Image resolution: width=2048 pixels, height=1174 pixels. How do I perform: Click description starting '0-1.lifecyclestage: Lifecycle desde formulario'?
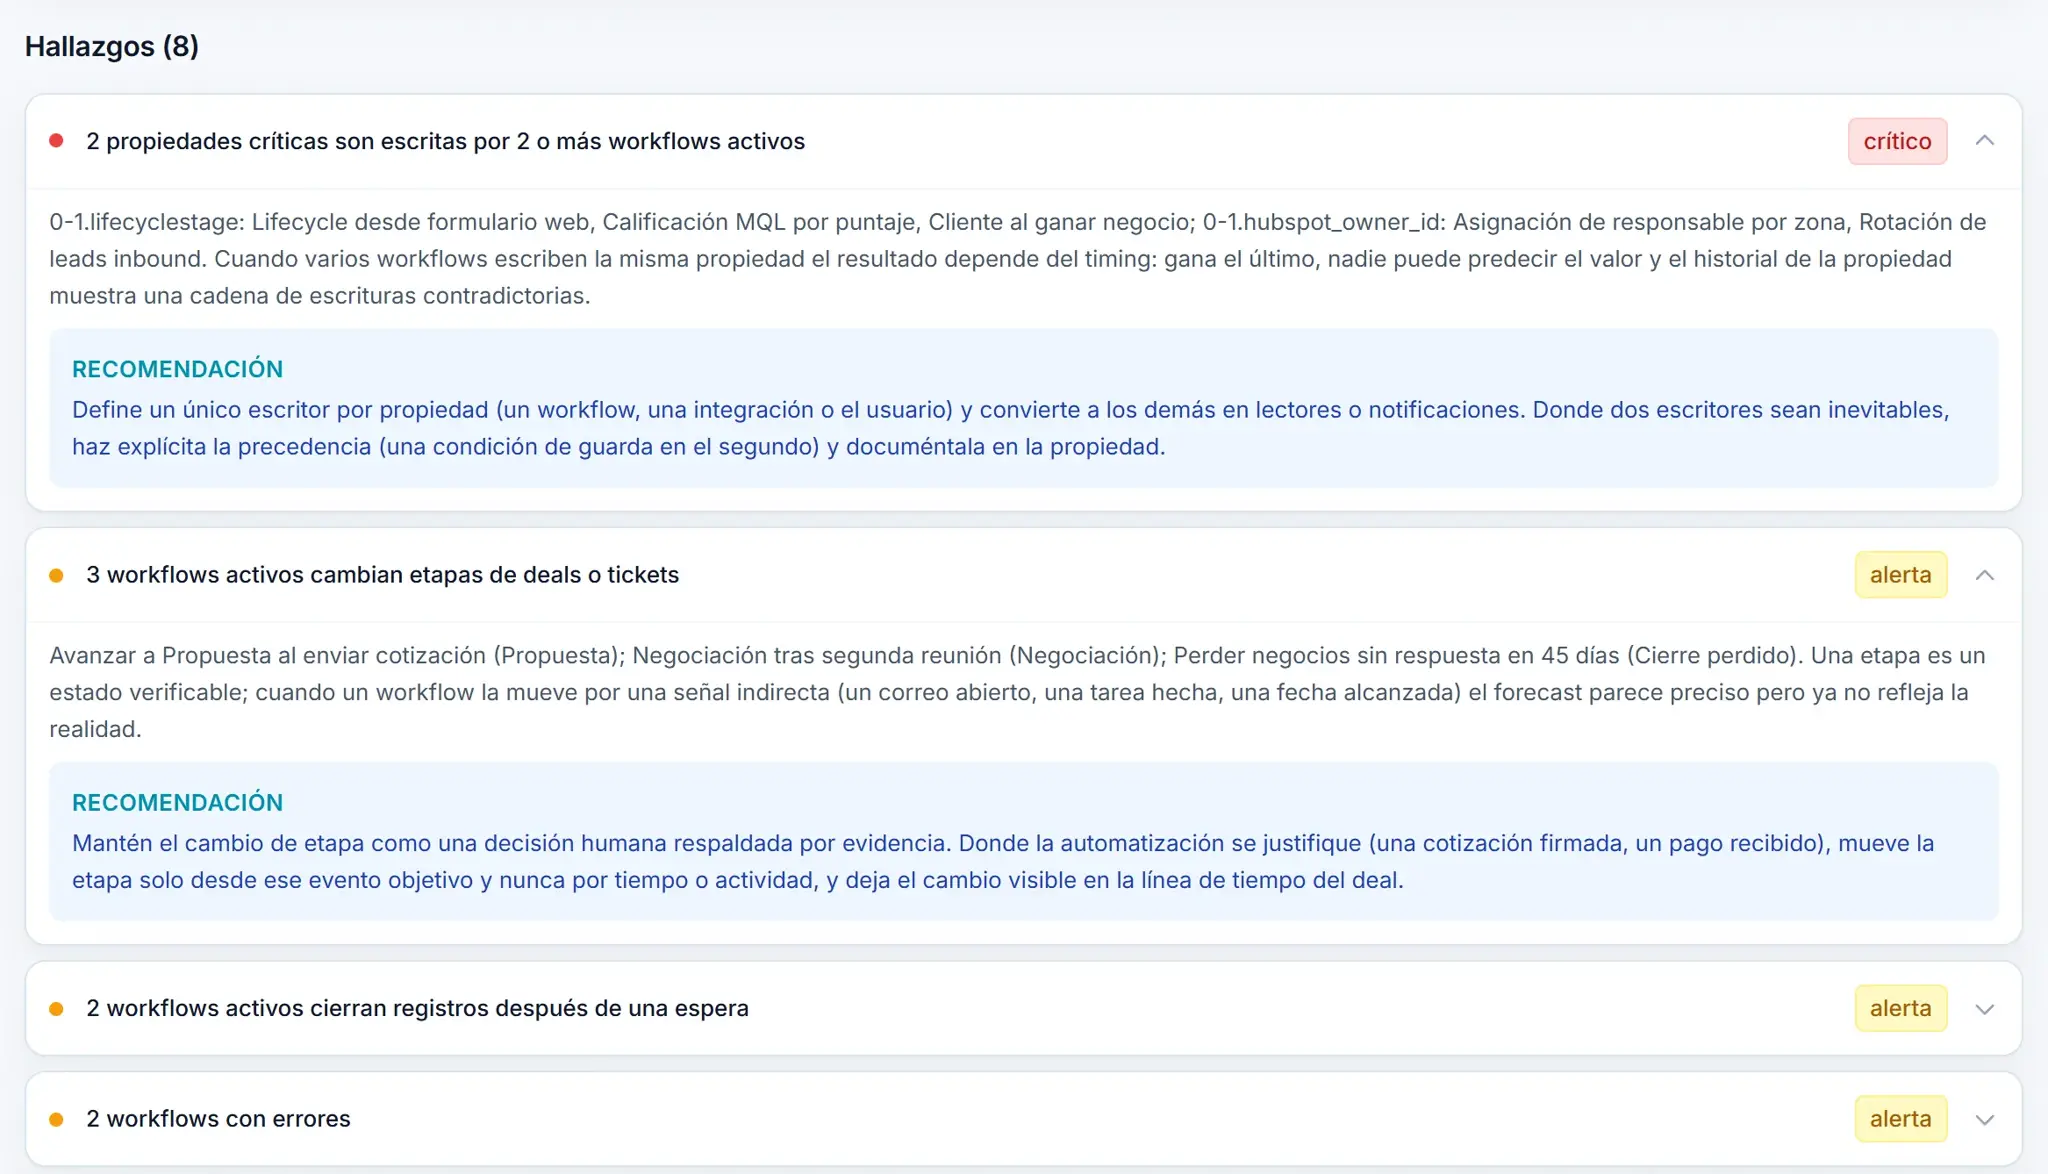click(x=1018, y=259)
